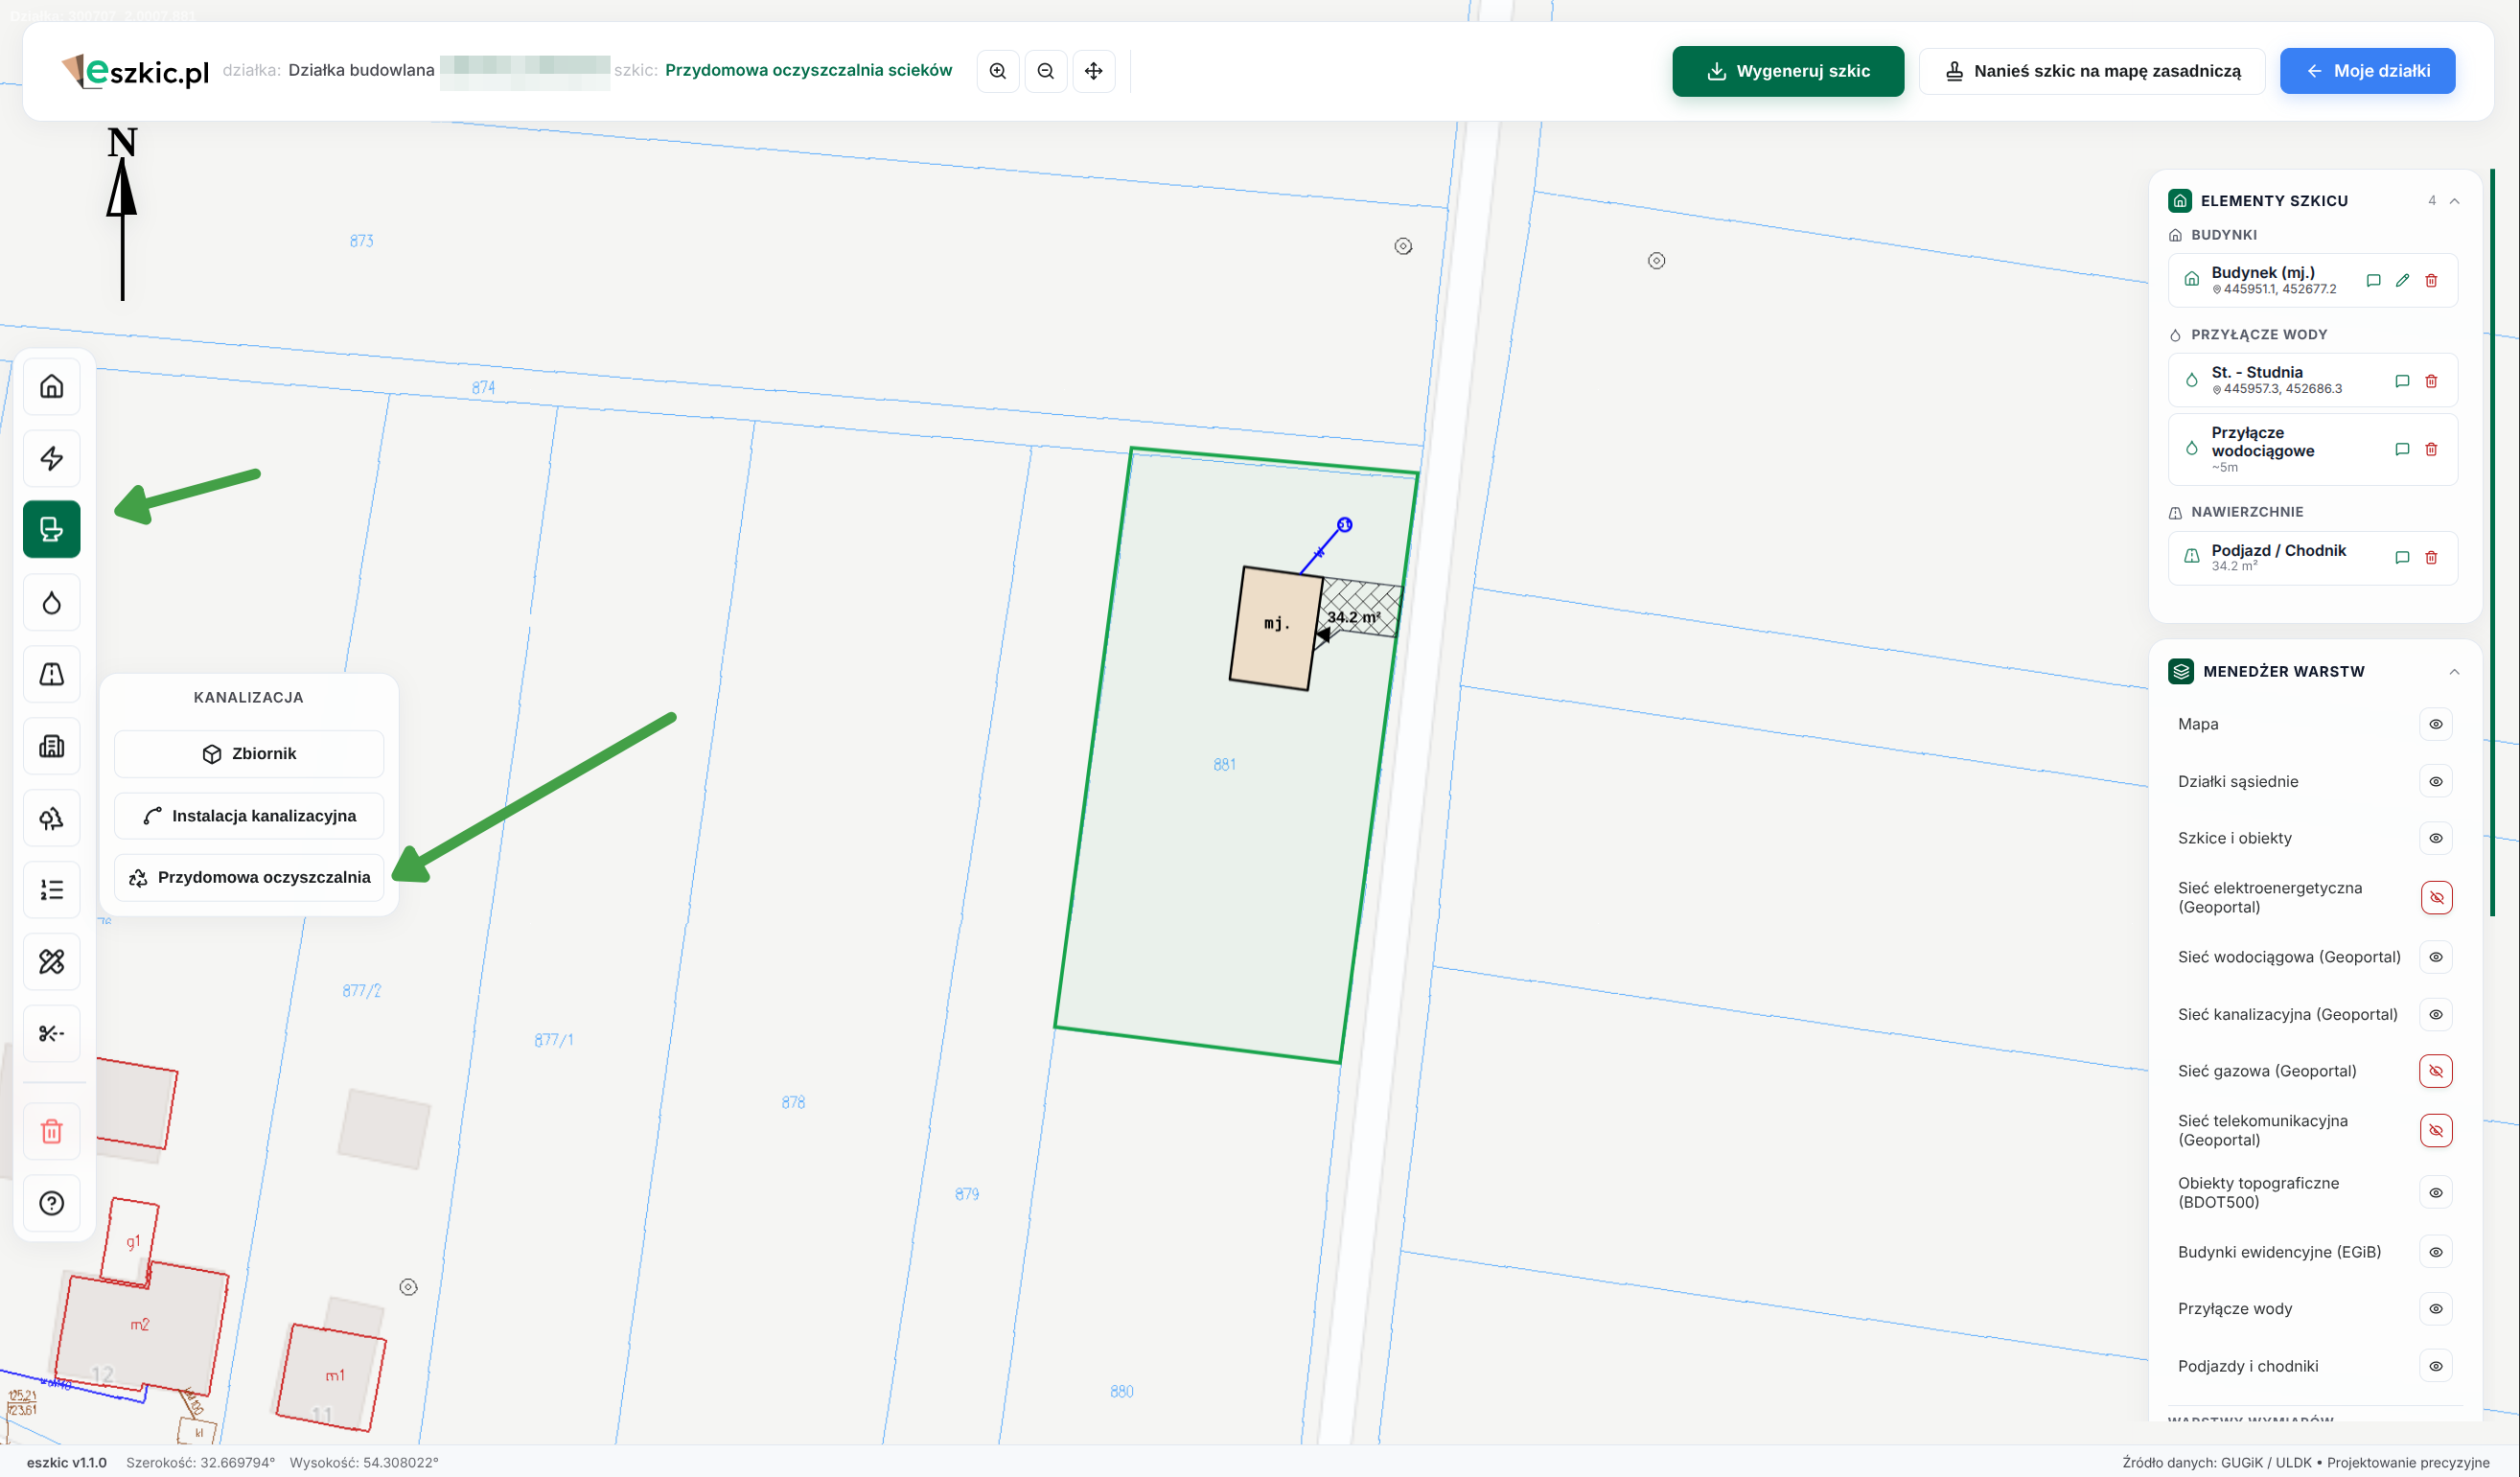The width and height of the screenshot is (2520, 1477).
Task: Click the scissors cut tool icon
Action: pos(52,1033)
